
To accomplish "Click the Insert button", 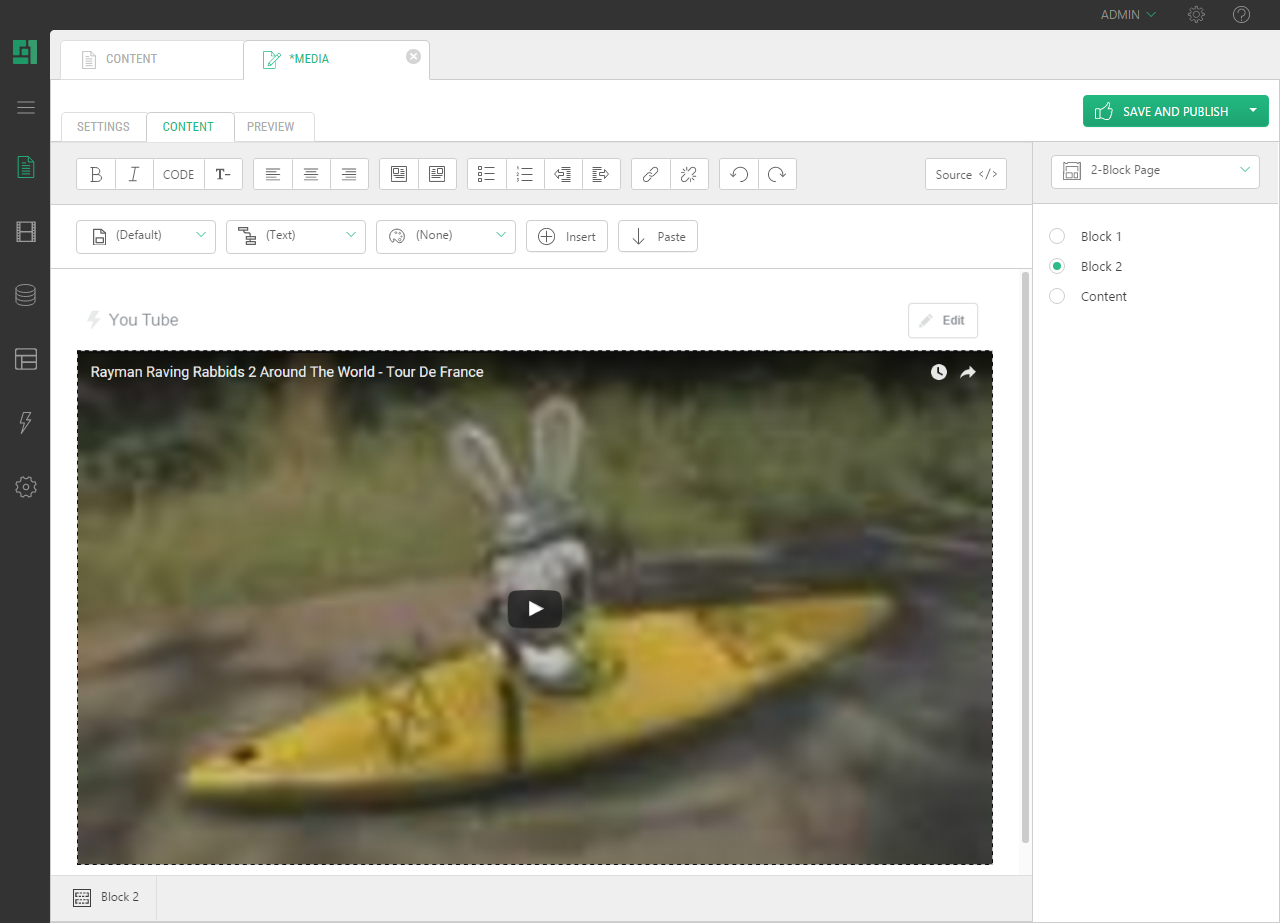I will tap(567, 236).
